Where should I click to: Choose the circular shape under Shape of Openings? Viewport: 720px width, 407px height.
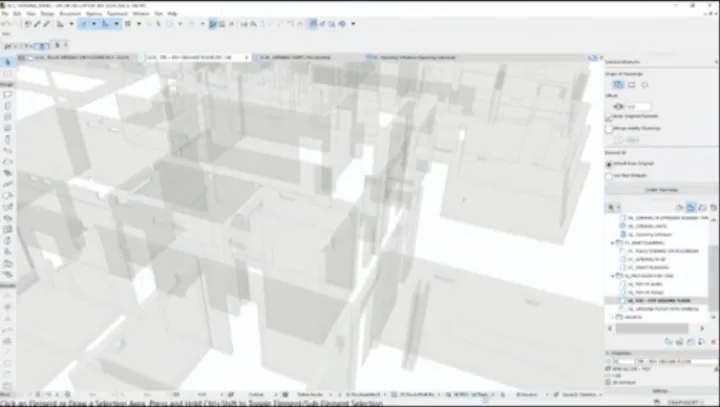tap(645, 86)
